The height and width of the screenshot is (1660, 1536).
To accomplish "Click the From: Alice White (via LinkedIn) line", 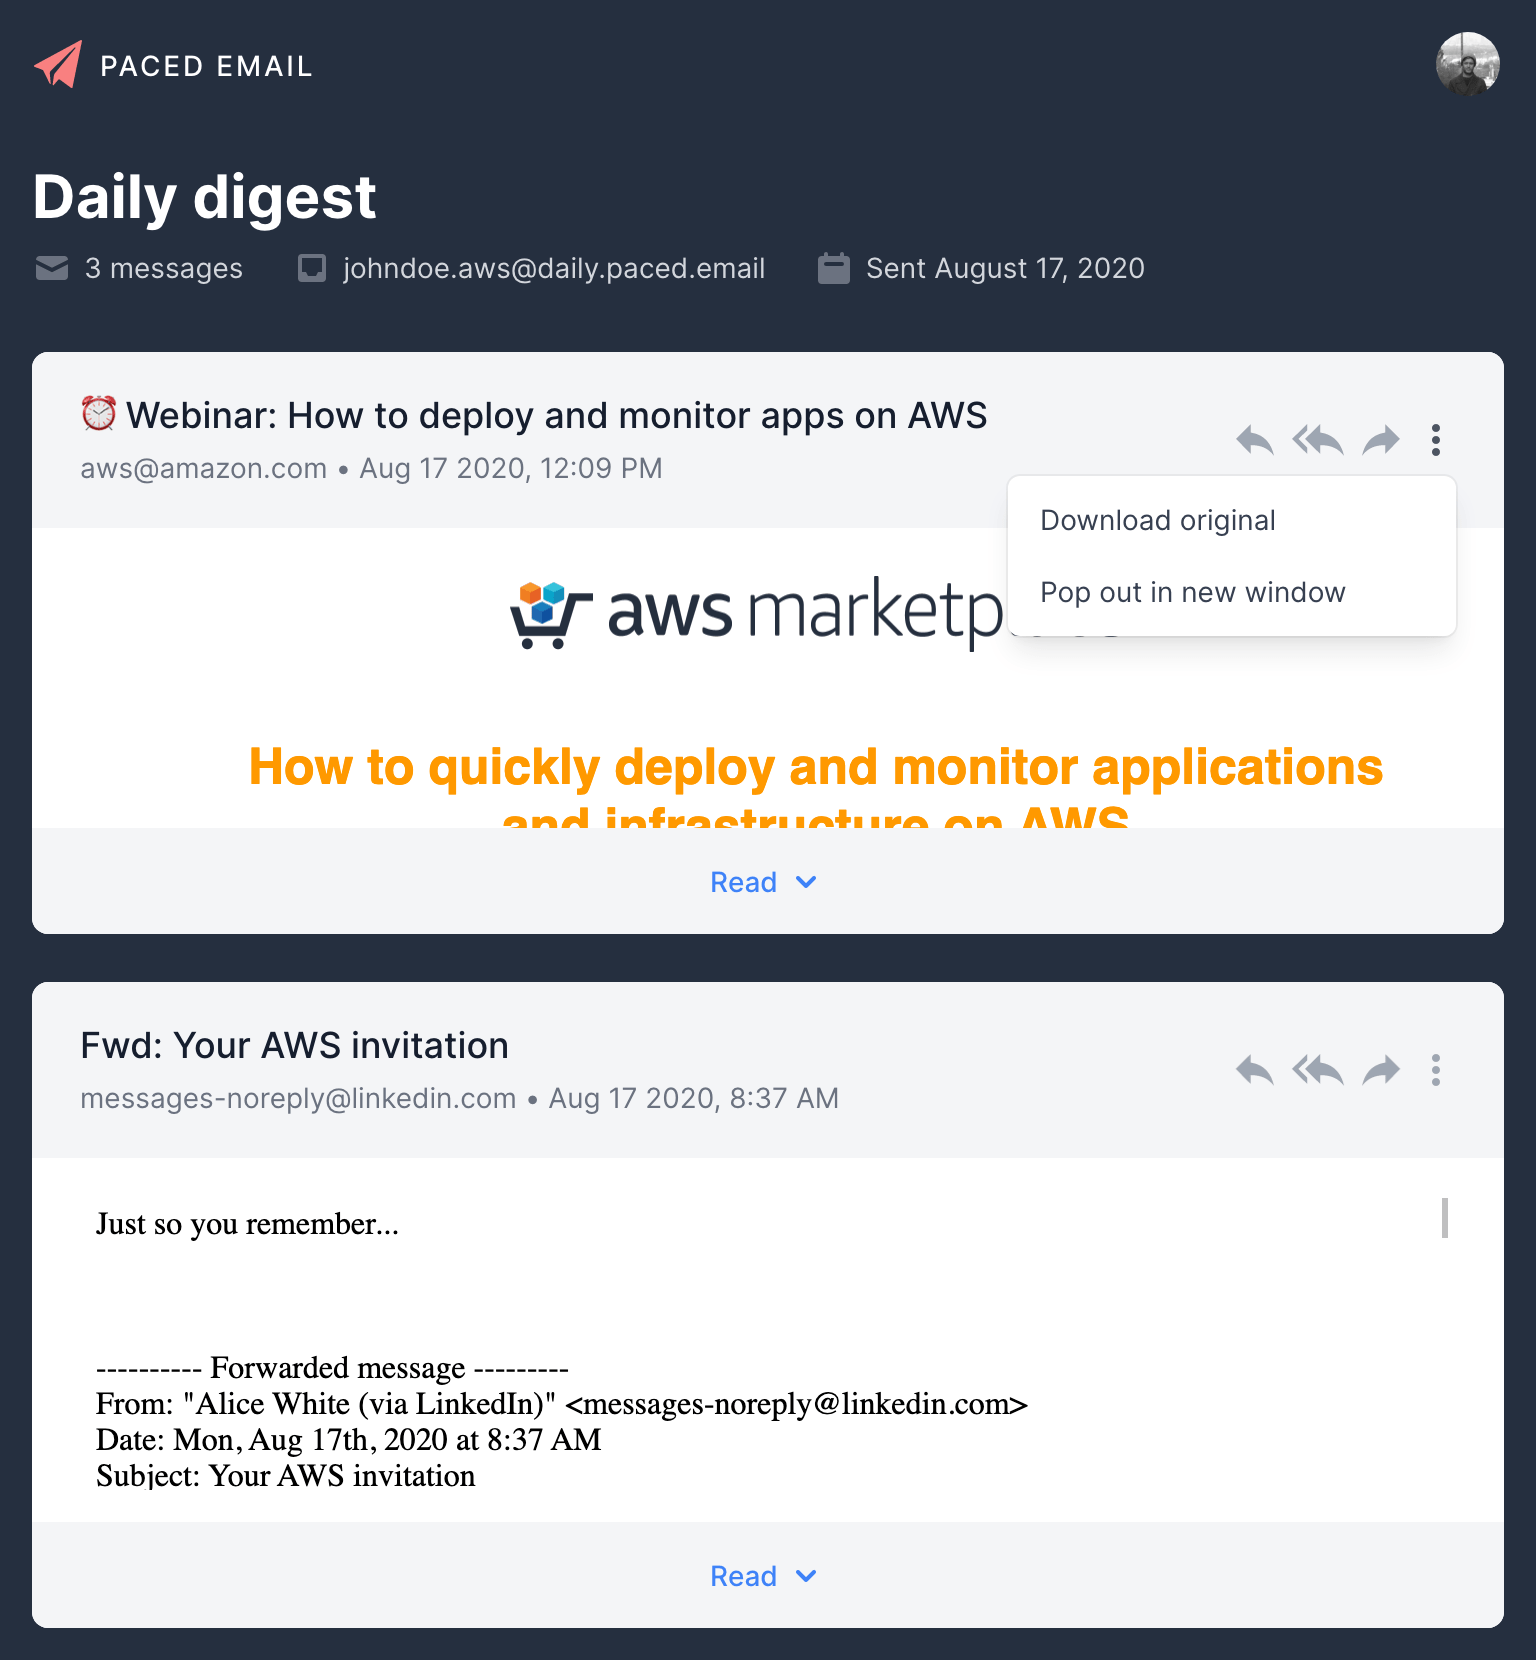I will click(x=562, y=1404).
